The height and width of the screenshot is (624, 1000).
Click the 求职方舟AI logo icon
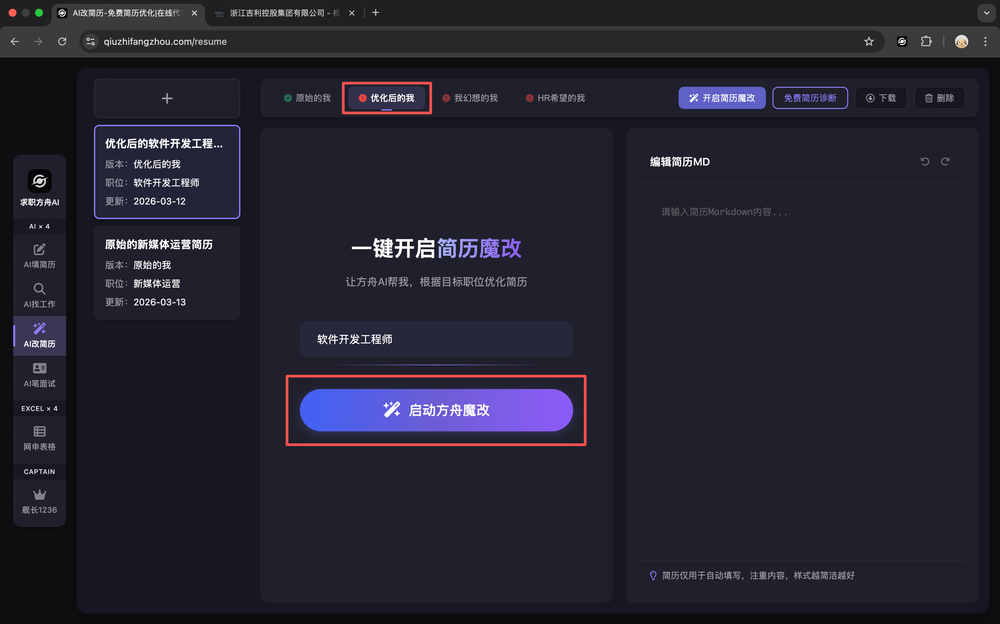40,181
